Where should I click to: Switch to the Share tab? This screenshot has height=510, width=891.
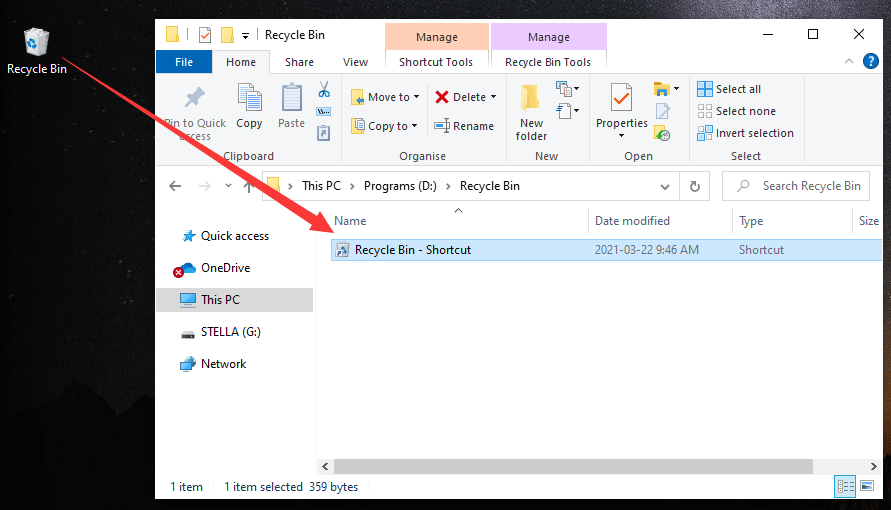299,62
